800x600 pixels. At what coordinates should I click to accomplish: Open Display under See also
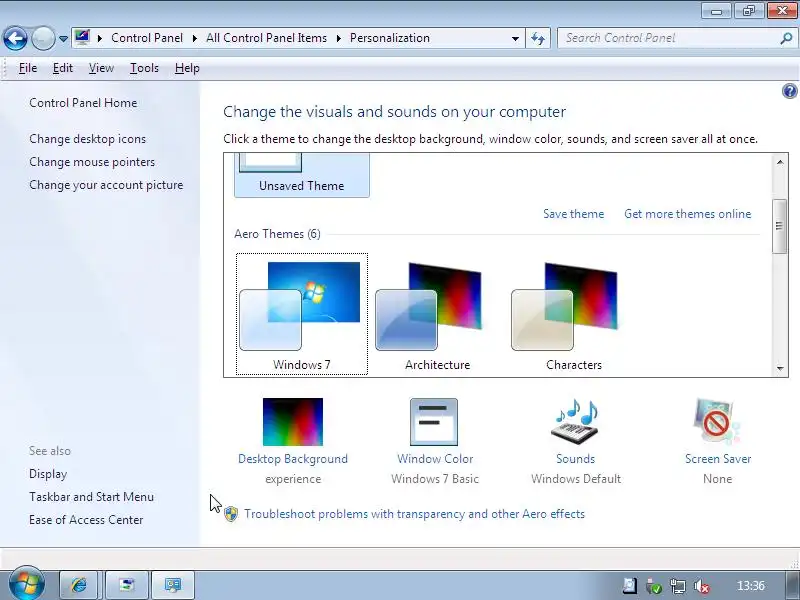click(x=48, y=474)
